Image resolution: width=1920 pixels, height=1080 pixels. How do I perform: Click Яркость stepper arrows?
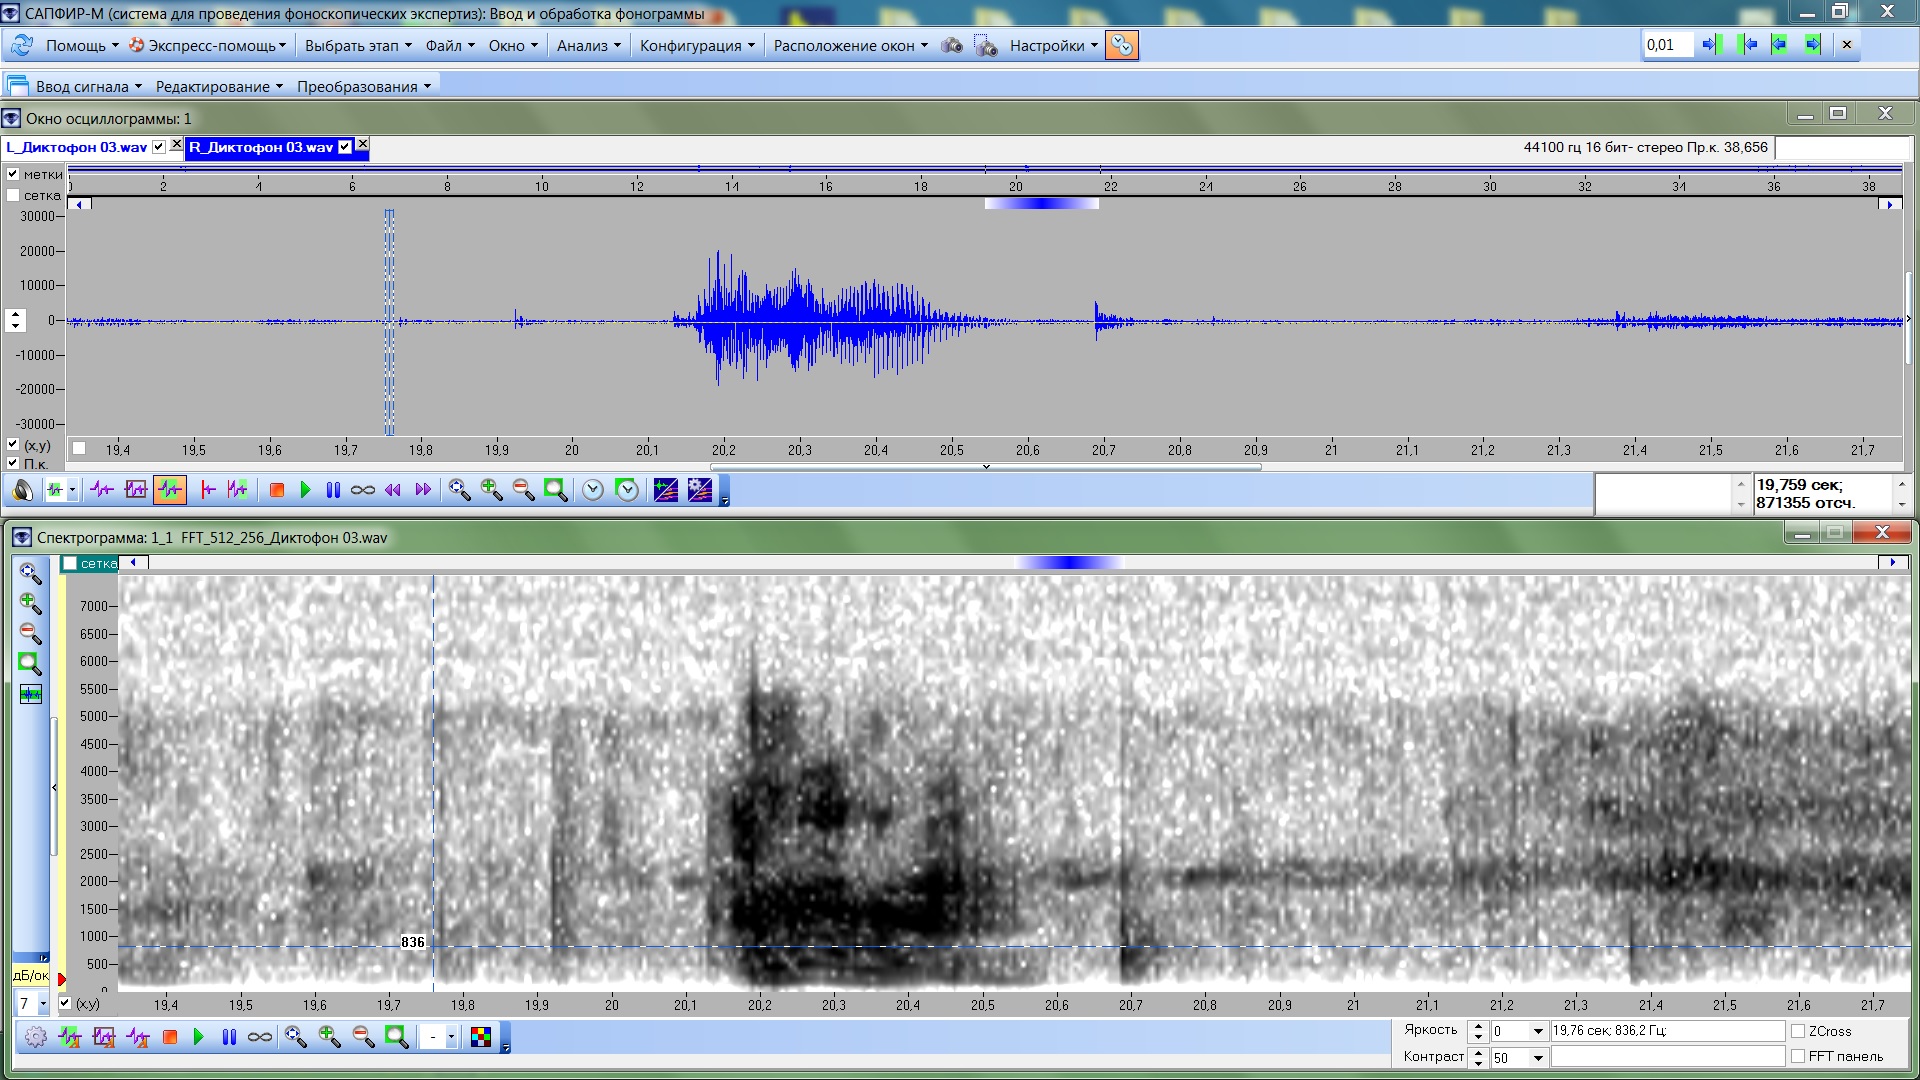click(1478, 1031)
